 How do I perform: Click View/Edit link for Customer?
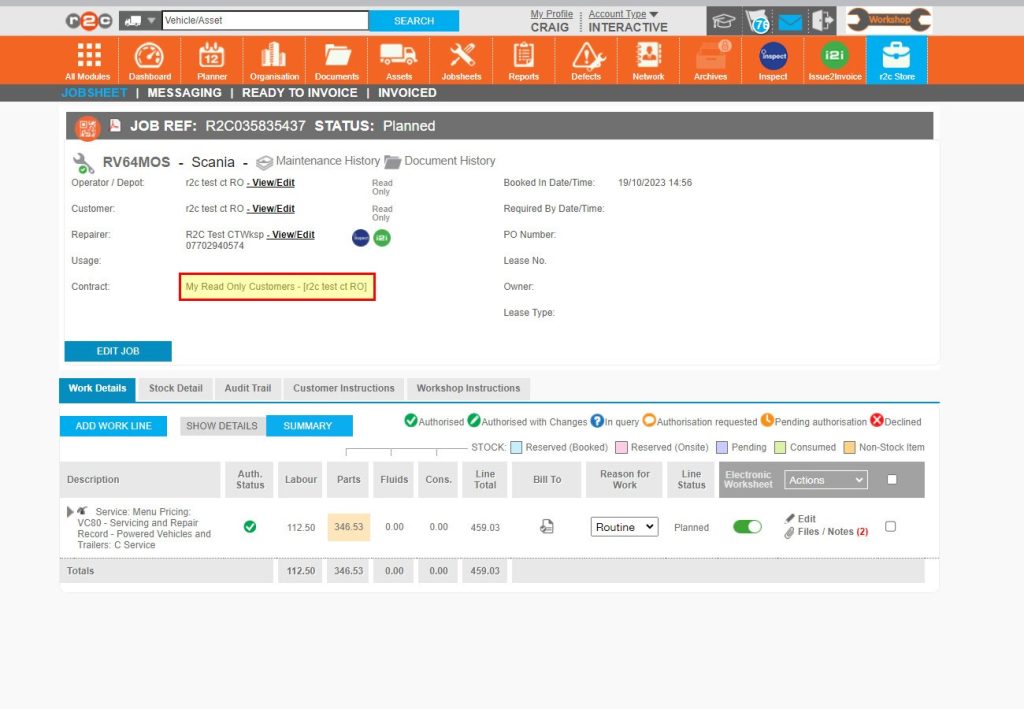pos(271,209)
